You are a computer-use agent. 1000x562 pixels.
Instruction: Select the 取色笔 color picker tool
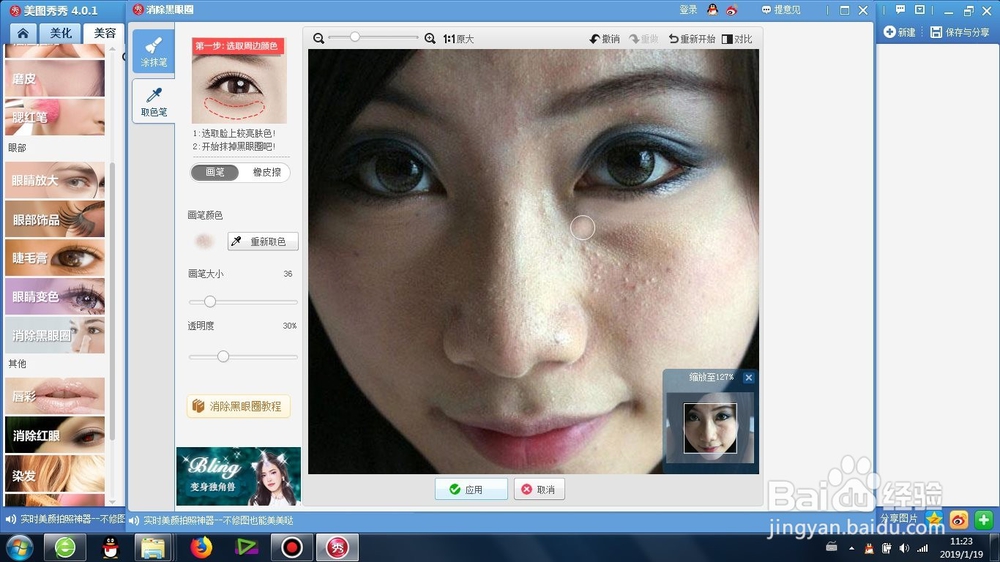(x=154, y=101)
